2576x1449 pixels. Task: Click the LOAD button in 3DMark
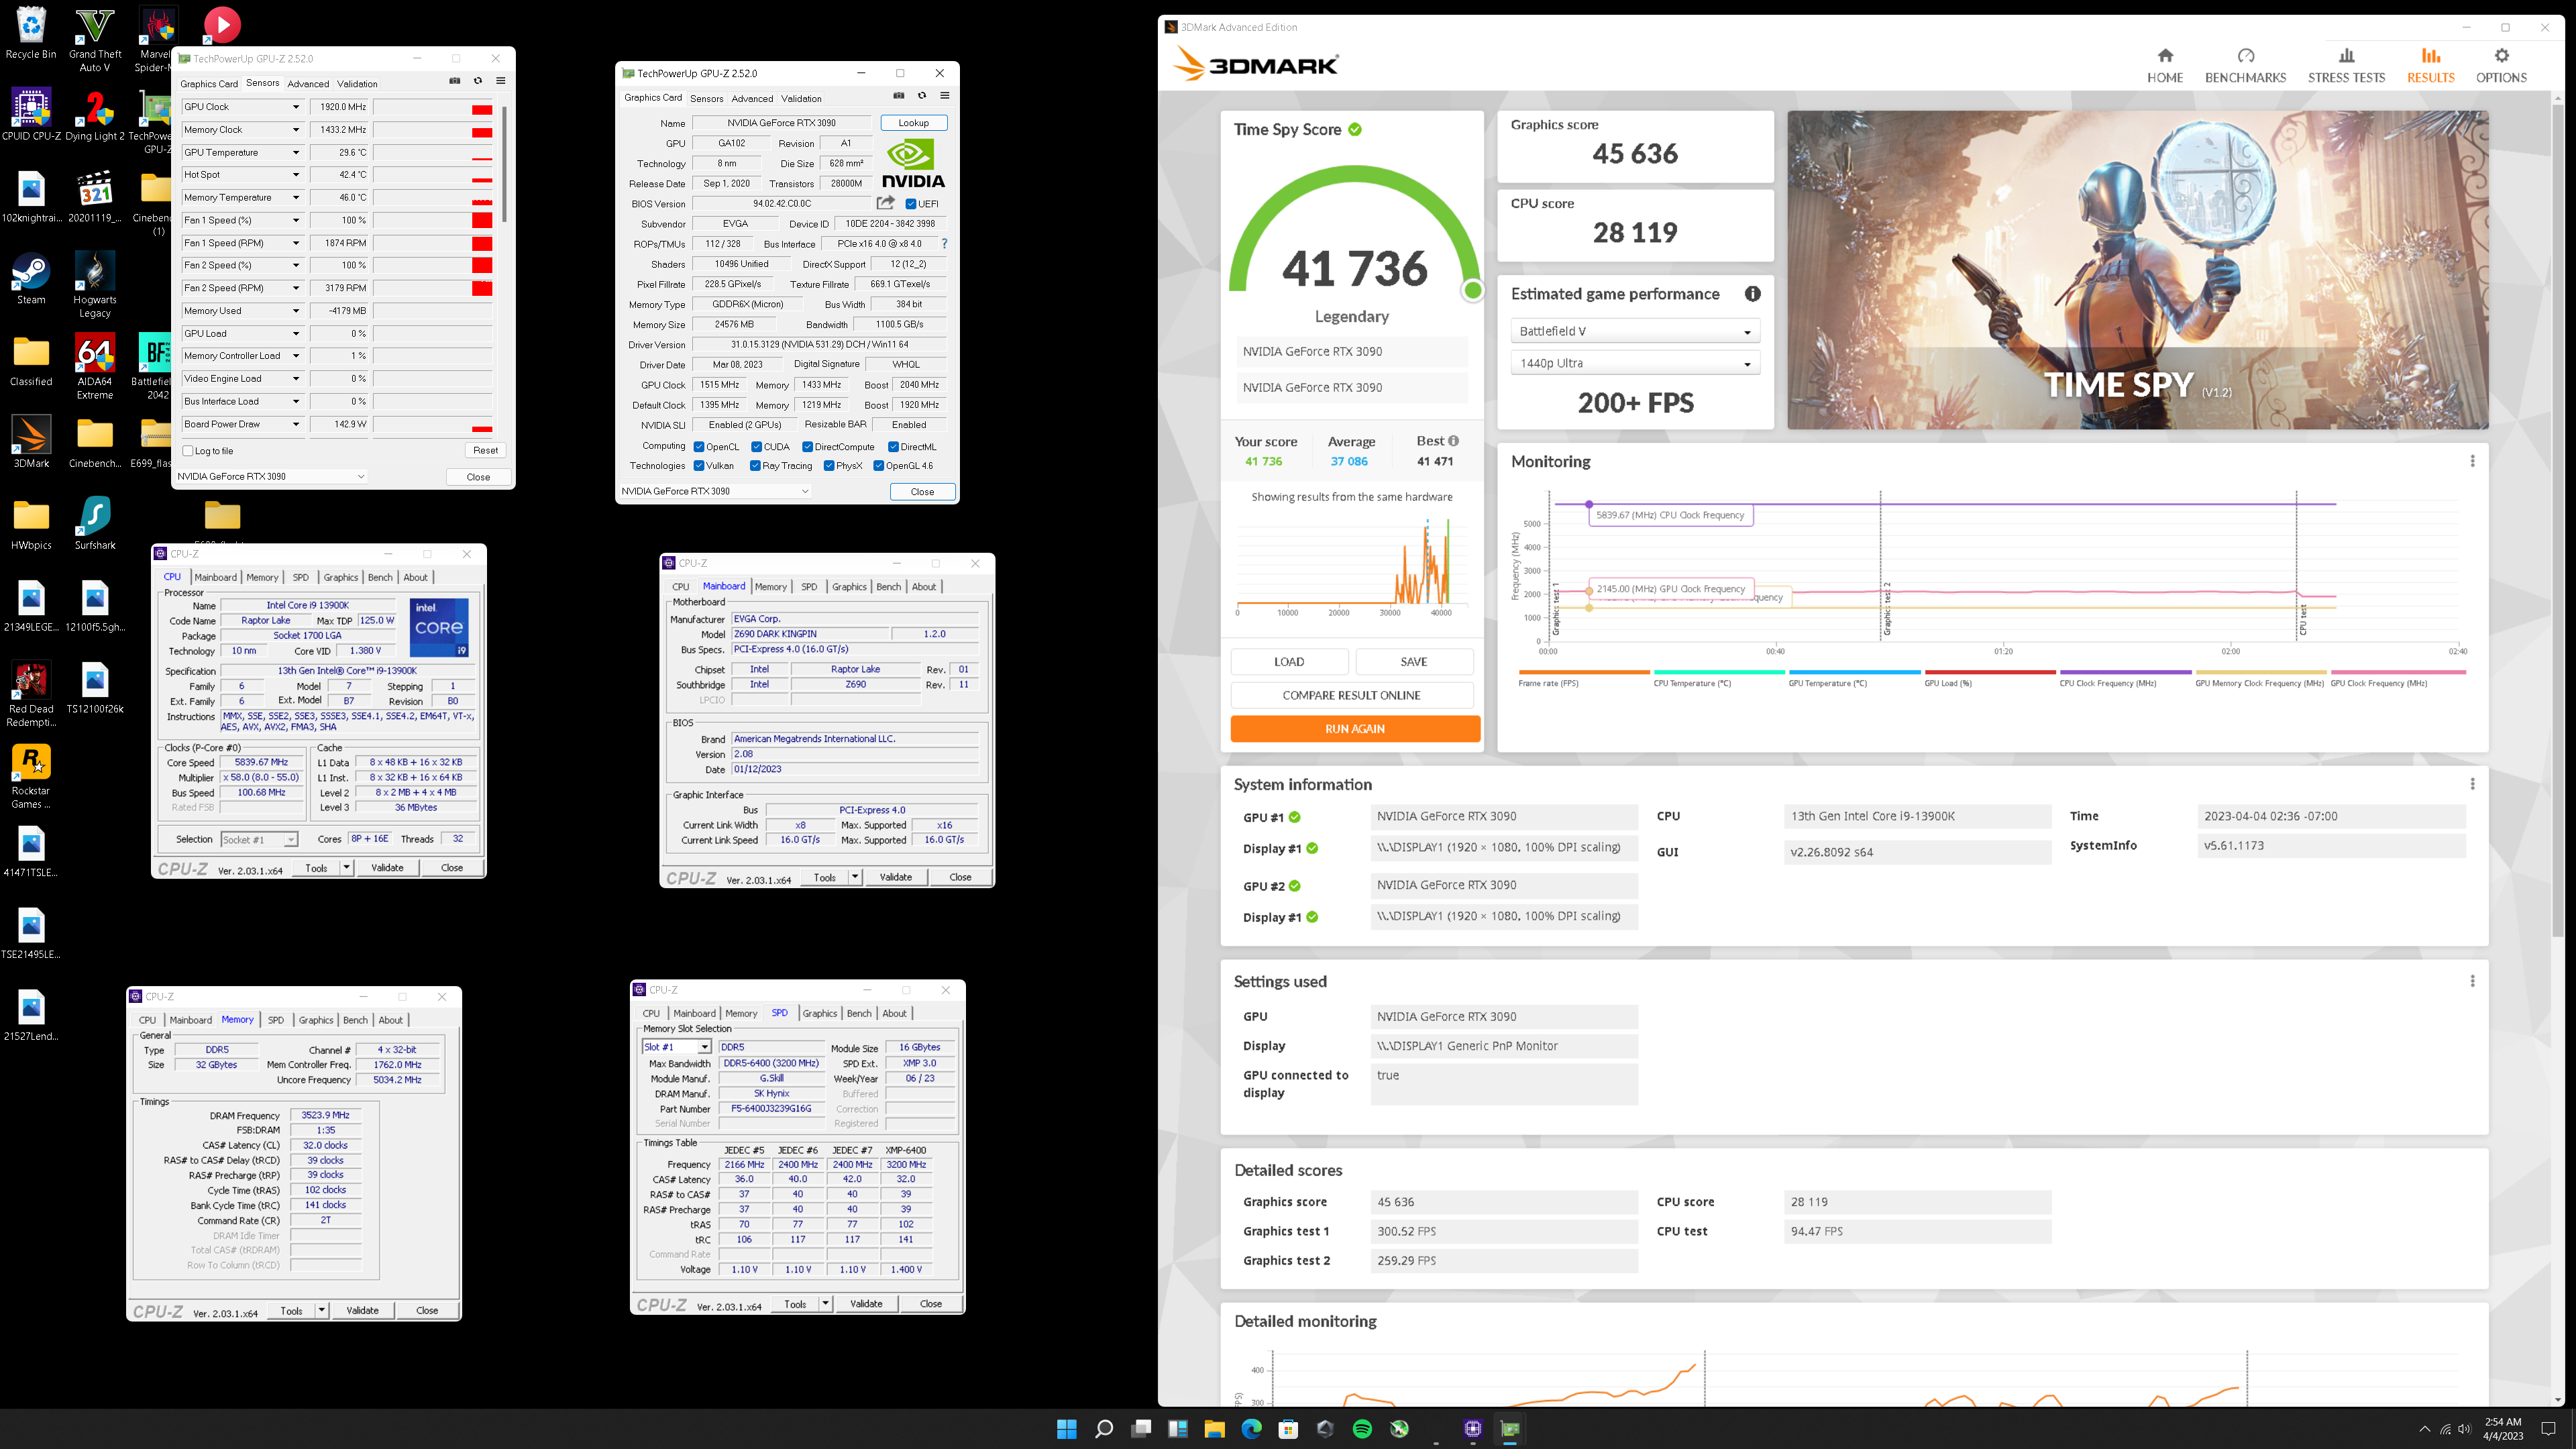pyautogui.click(x=1289, y=662)
